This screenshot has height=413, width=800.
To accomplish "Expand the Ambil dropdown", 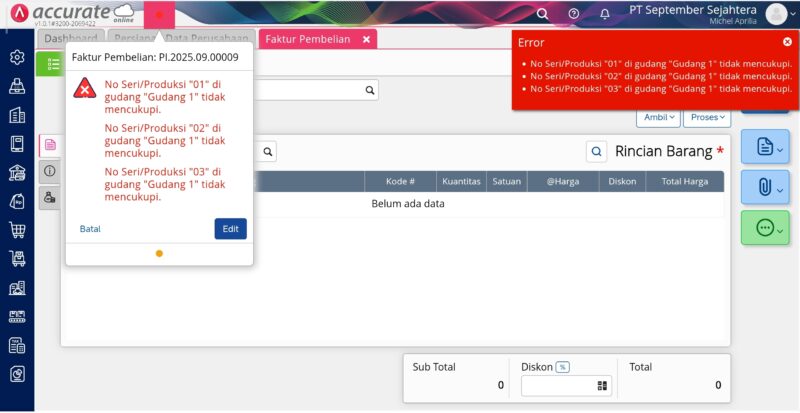I will coord(659,117).
